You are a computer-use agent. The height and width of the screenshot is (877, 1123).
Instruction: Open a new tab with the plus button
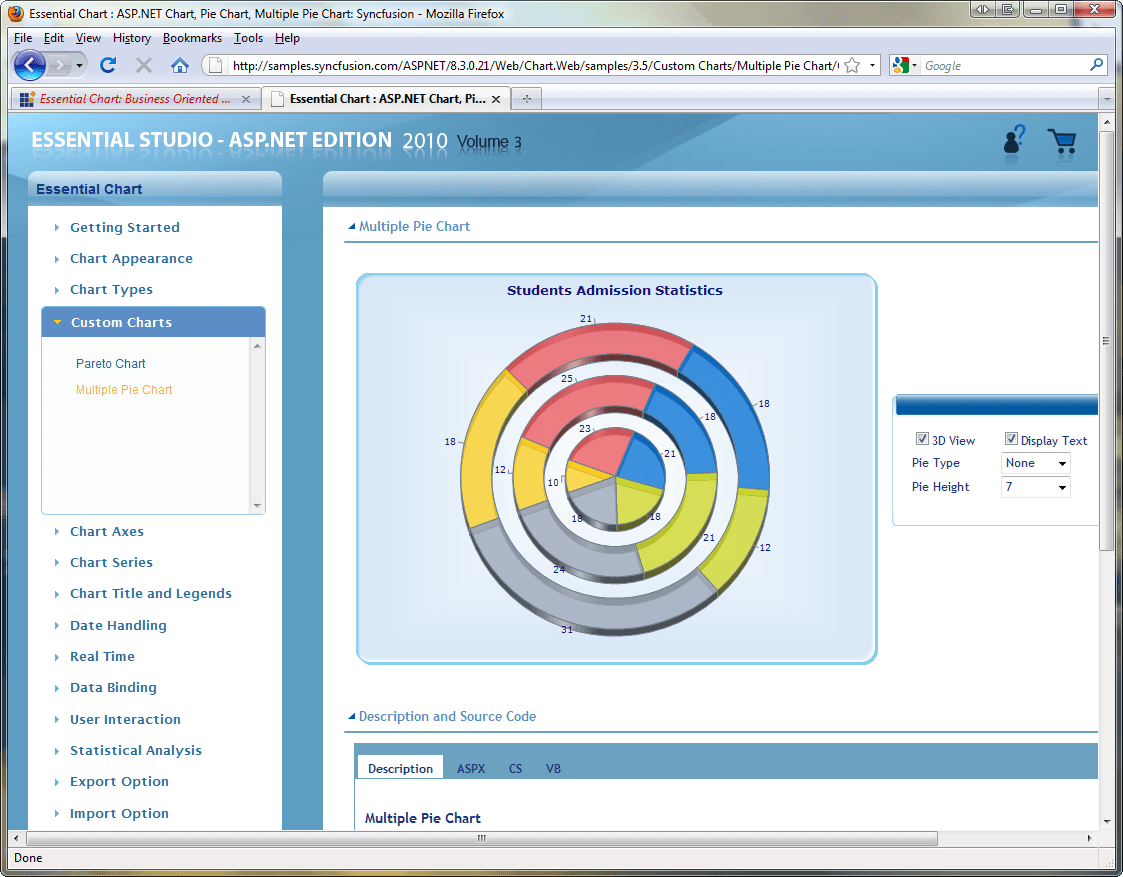coord(527,99)
